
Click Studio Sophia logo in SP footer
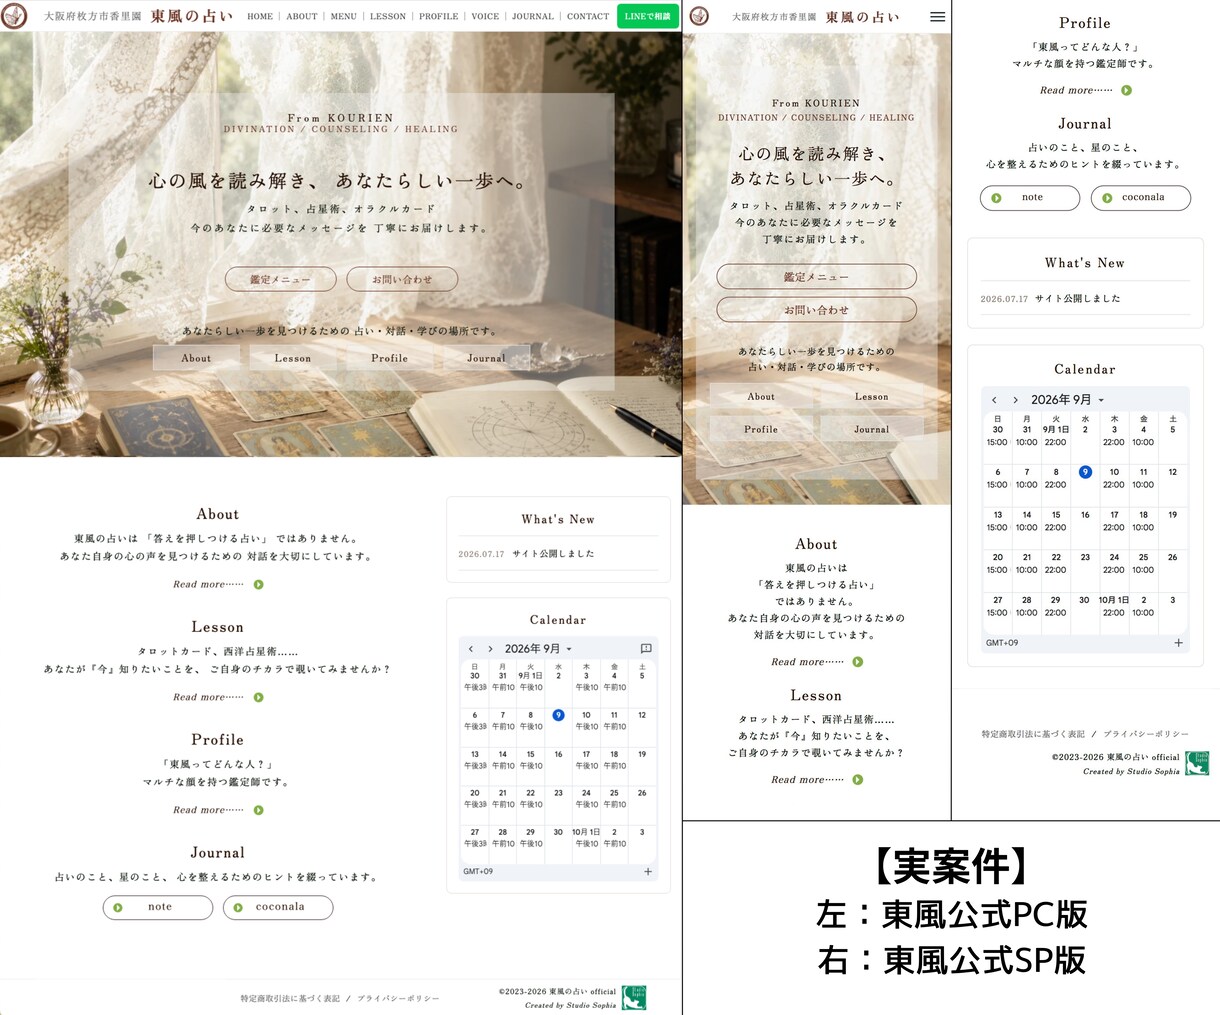[1198, 763]
